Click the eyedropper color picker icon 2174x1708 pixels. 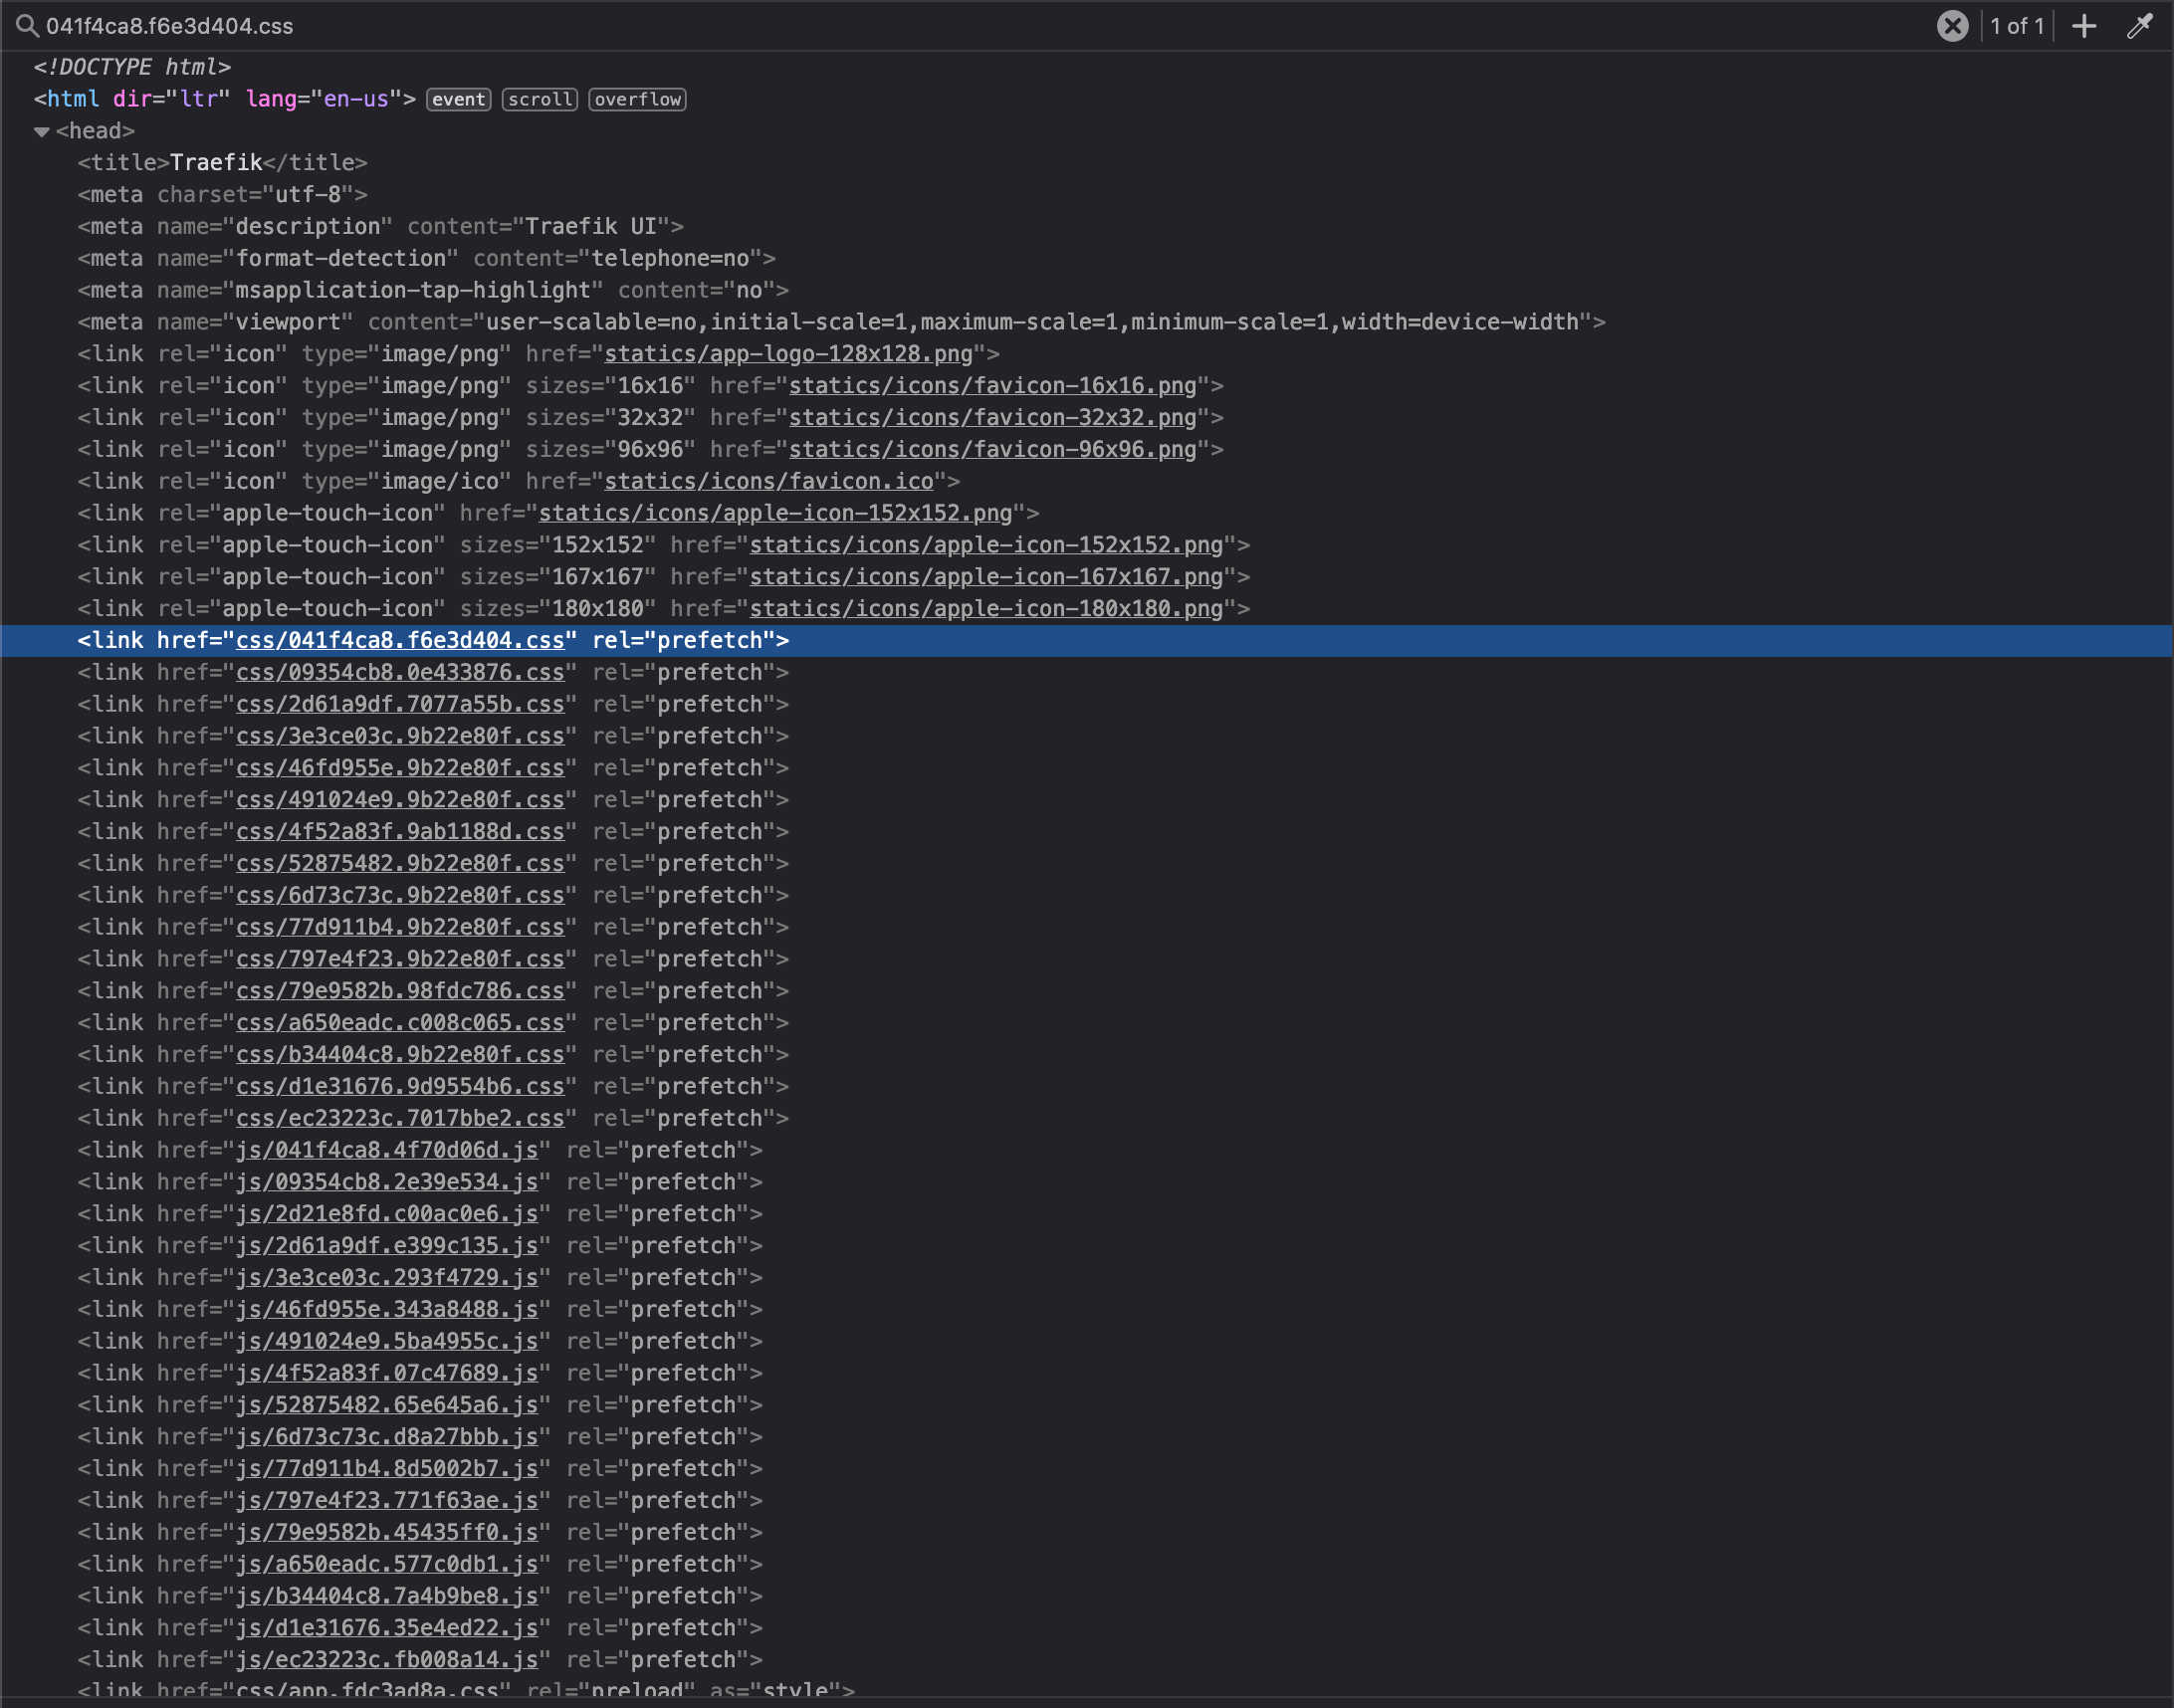point(2139,26)
